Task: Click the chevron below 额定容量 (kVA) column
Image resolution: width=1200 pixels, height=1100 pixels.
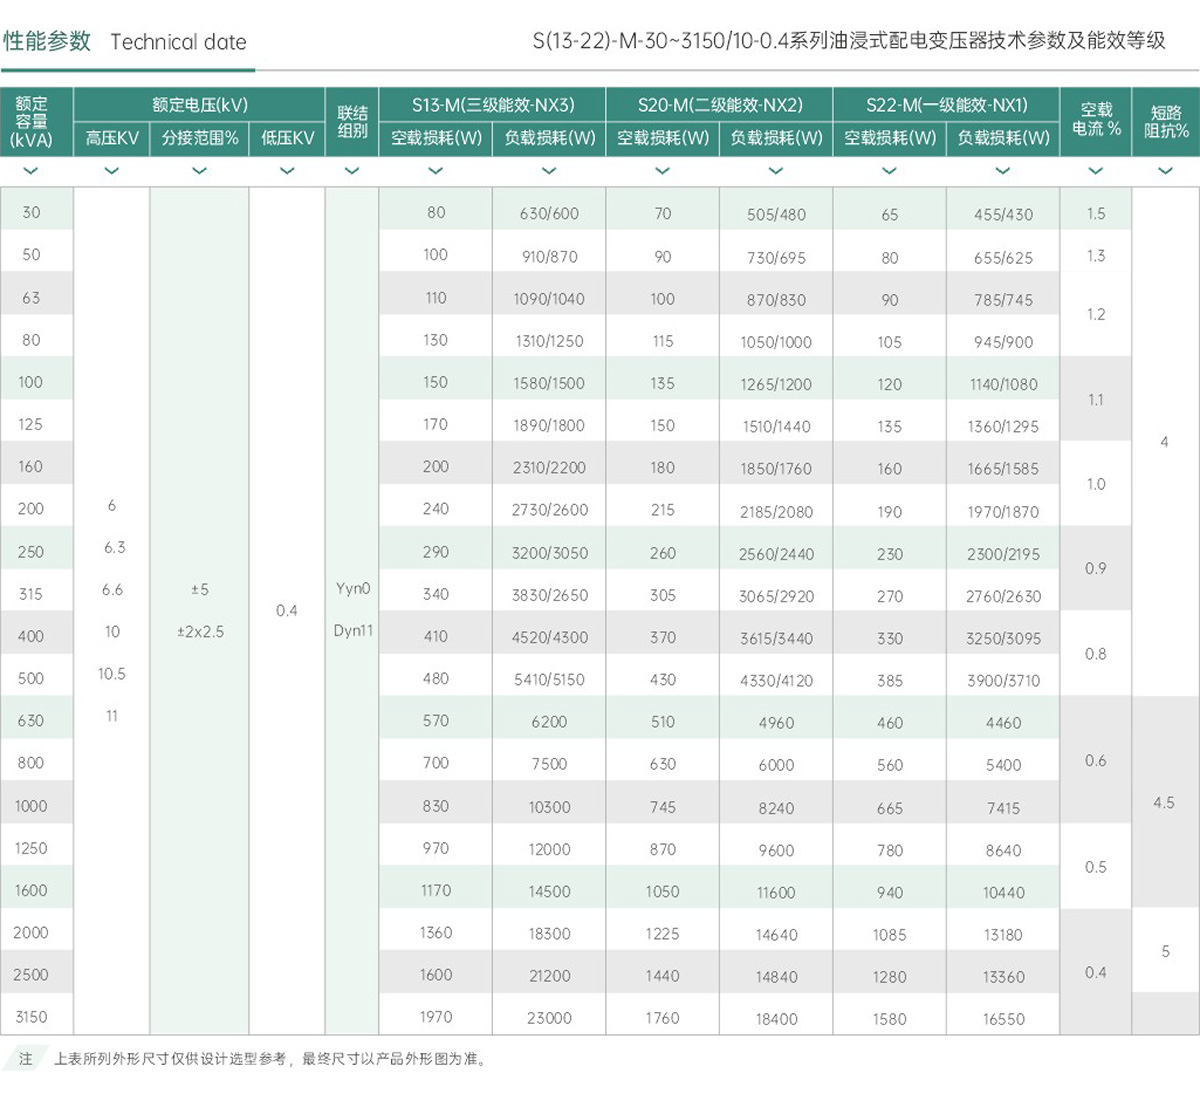Action: coord(31,171)
